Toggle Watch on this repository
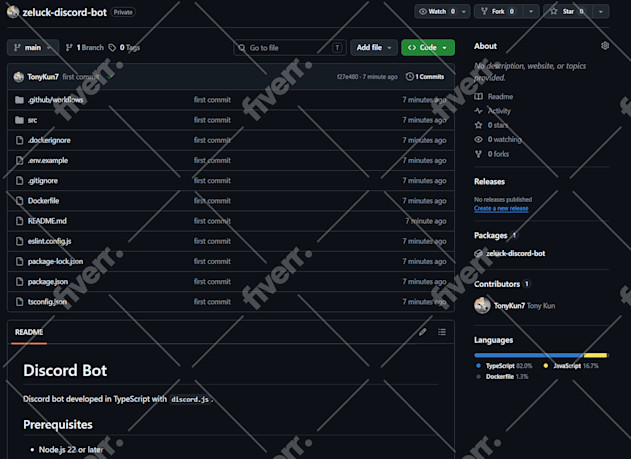 pyautogui.click(x=437, y=11)
